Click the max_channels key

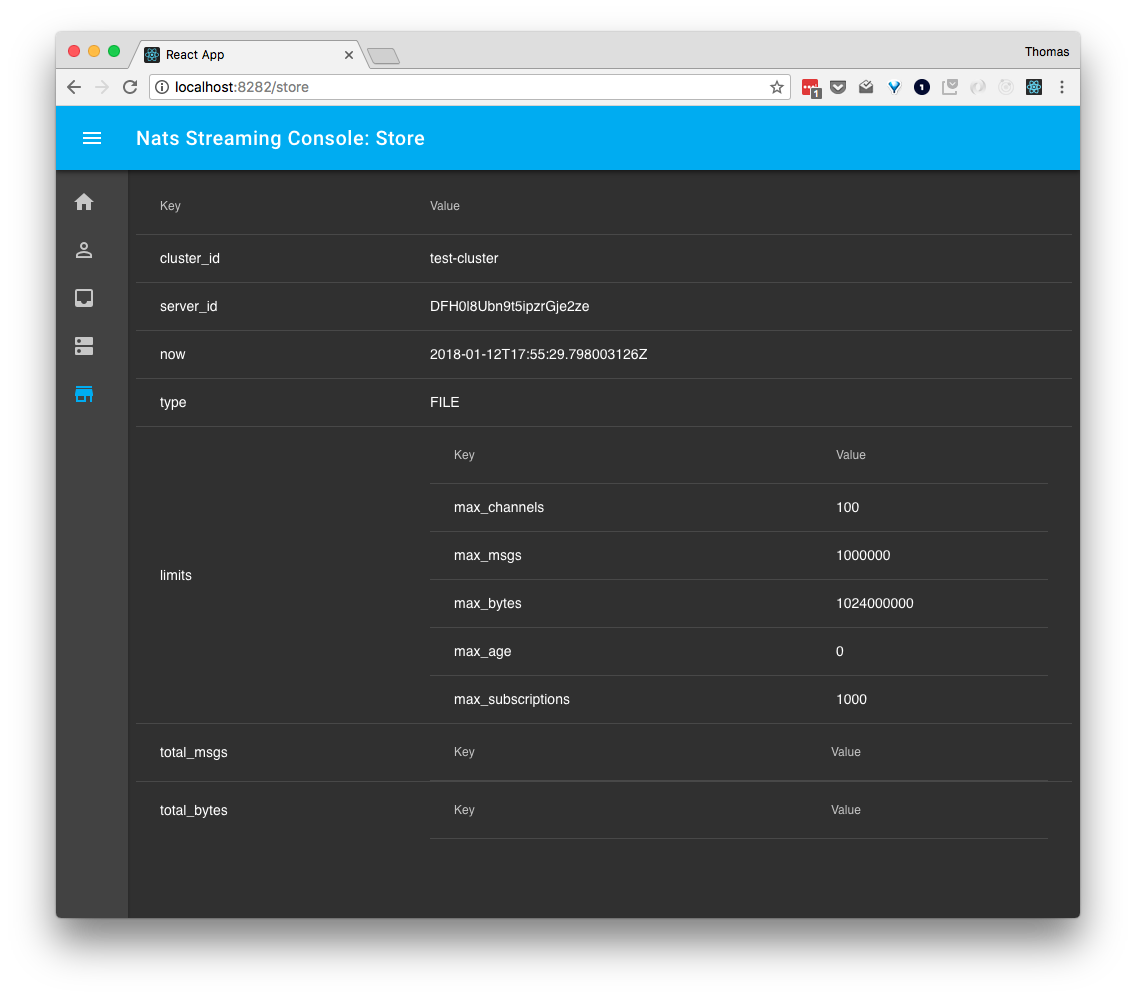click(498, 508)
